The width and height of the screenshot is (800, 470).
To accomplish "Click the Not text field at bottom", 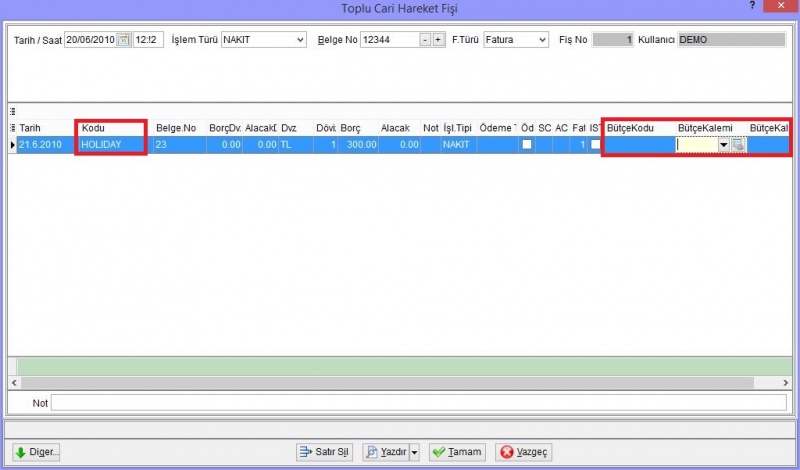I will (419, 403).
